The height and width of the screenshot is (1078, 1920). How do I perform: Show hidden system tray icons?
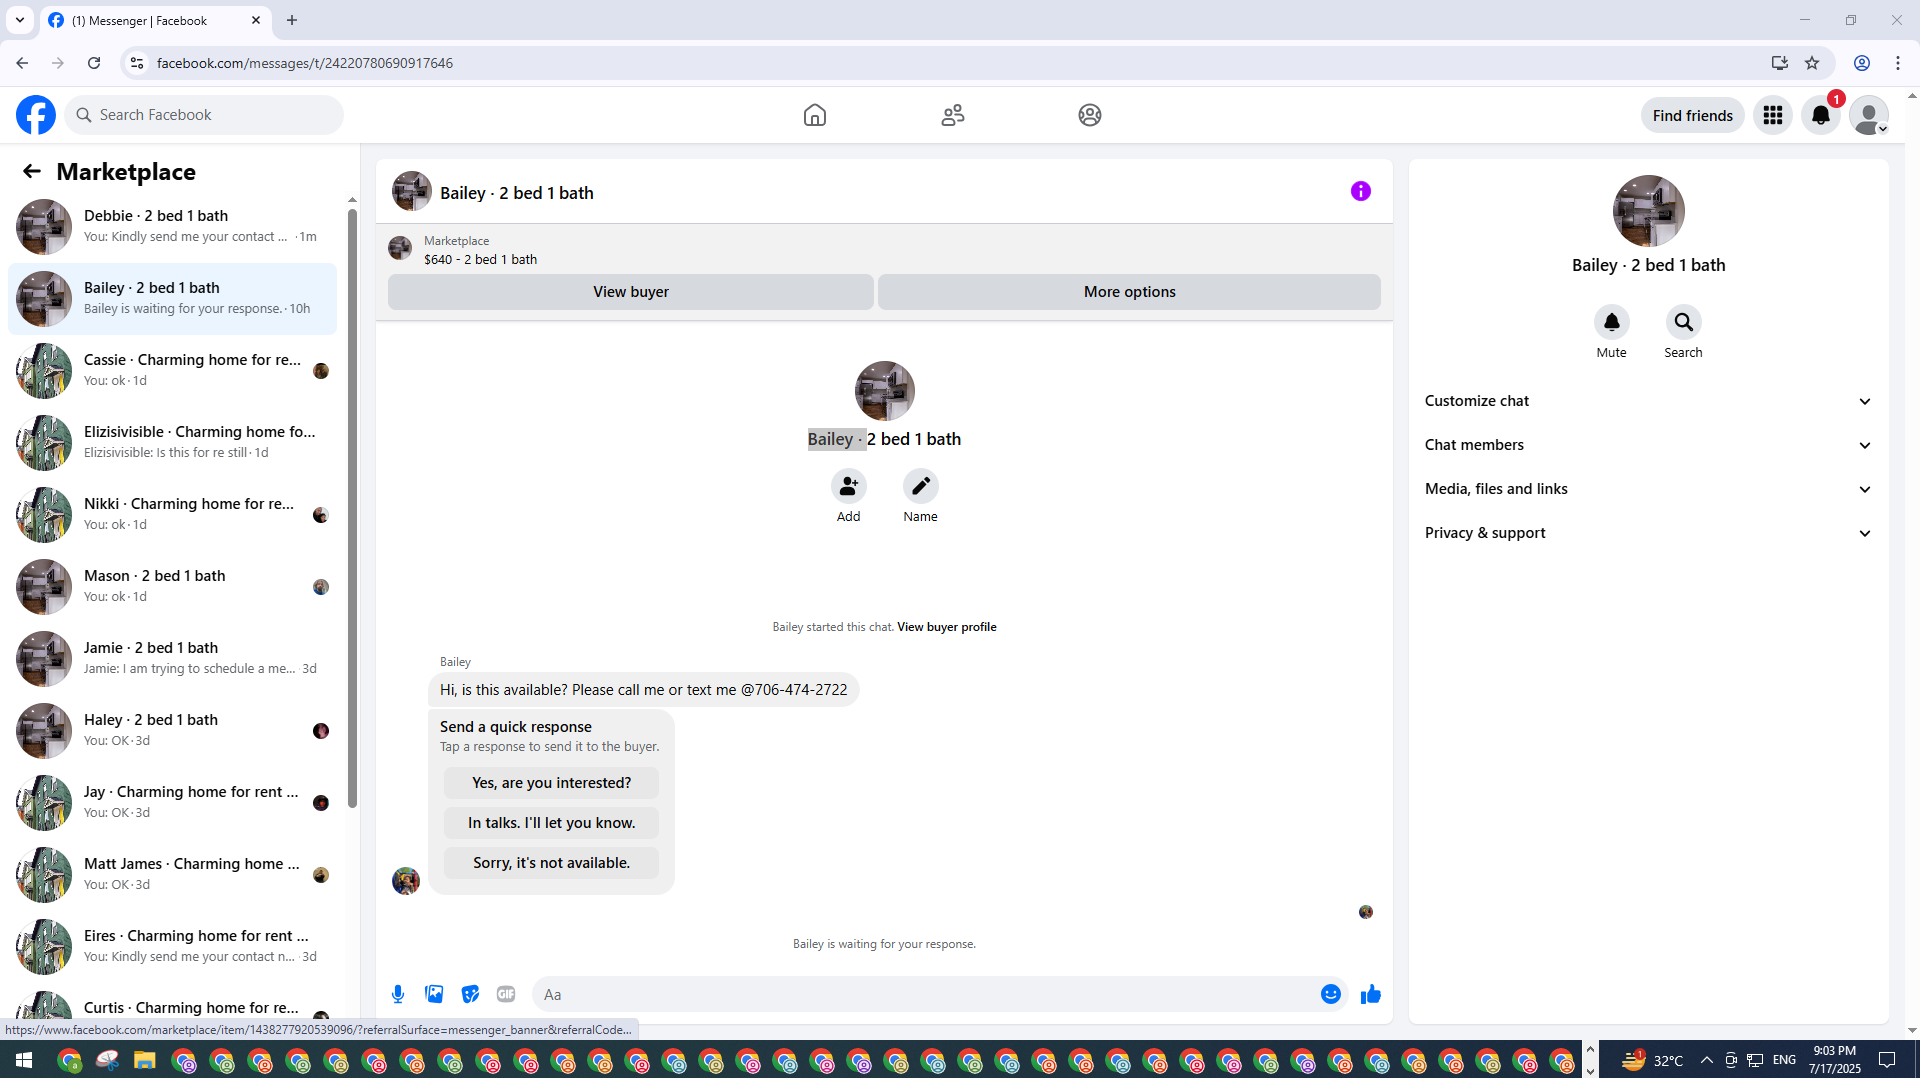coord(1706,1060)
